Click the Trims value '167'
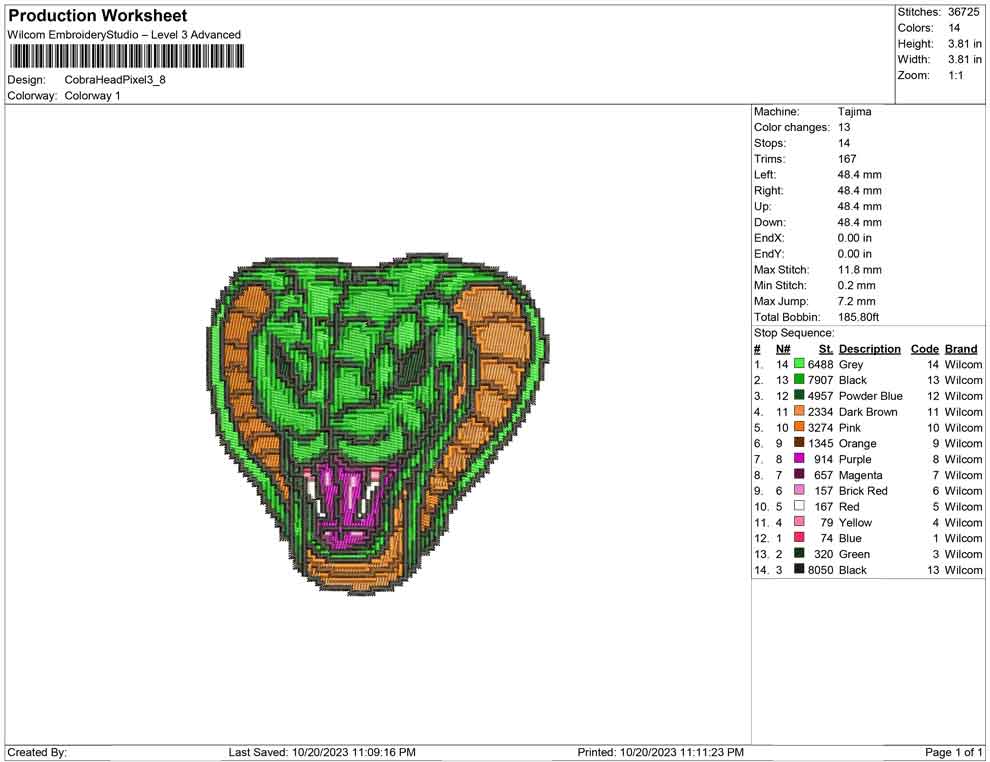The width and height of the screenshot is (990, 762). pos(847,159)
